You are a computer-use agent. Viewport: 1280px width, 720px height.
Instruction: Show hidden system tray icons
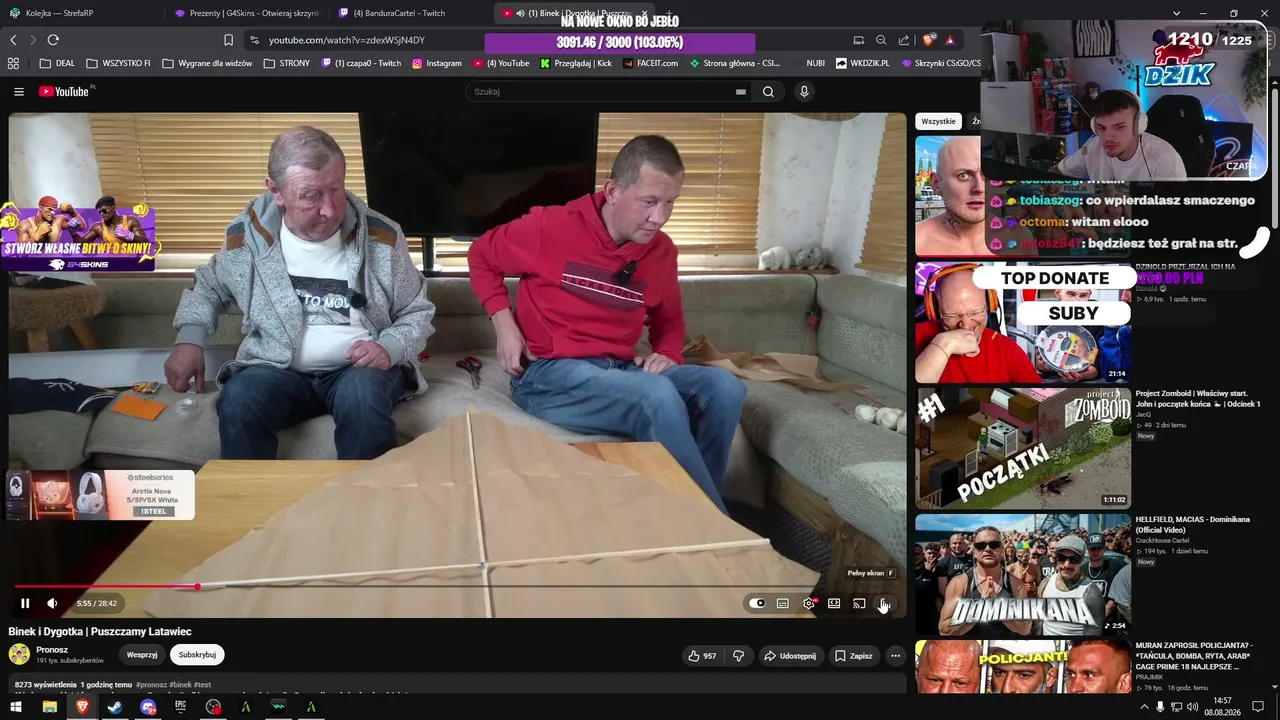coord(1144,707)
